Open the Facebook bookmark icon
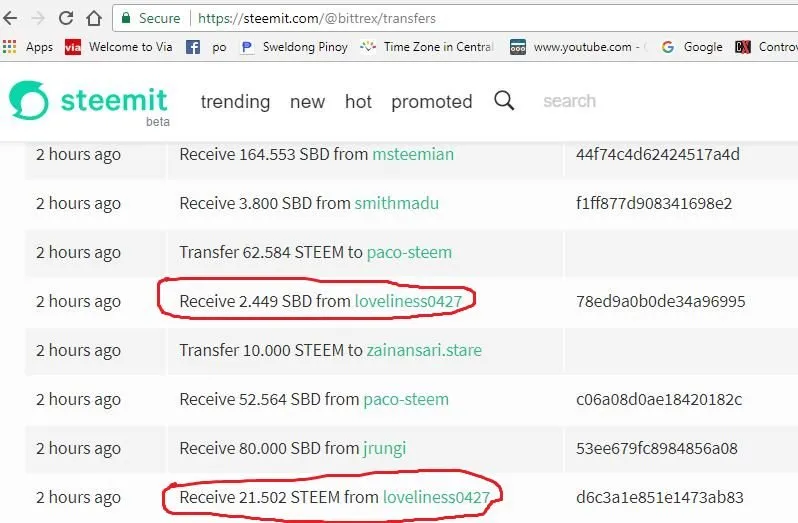 [192, 47]
